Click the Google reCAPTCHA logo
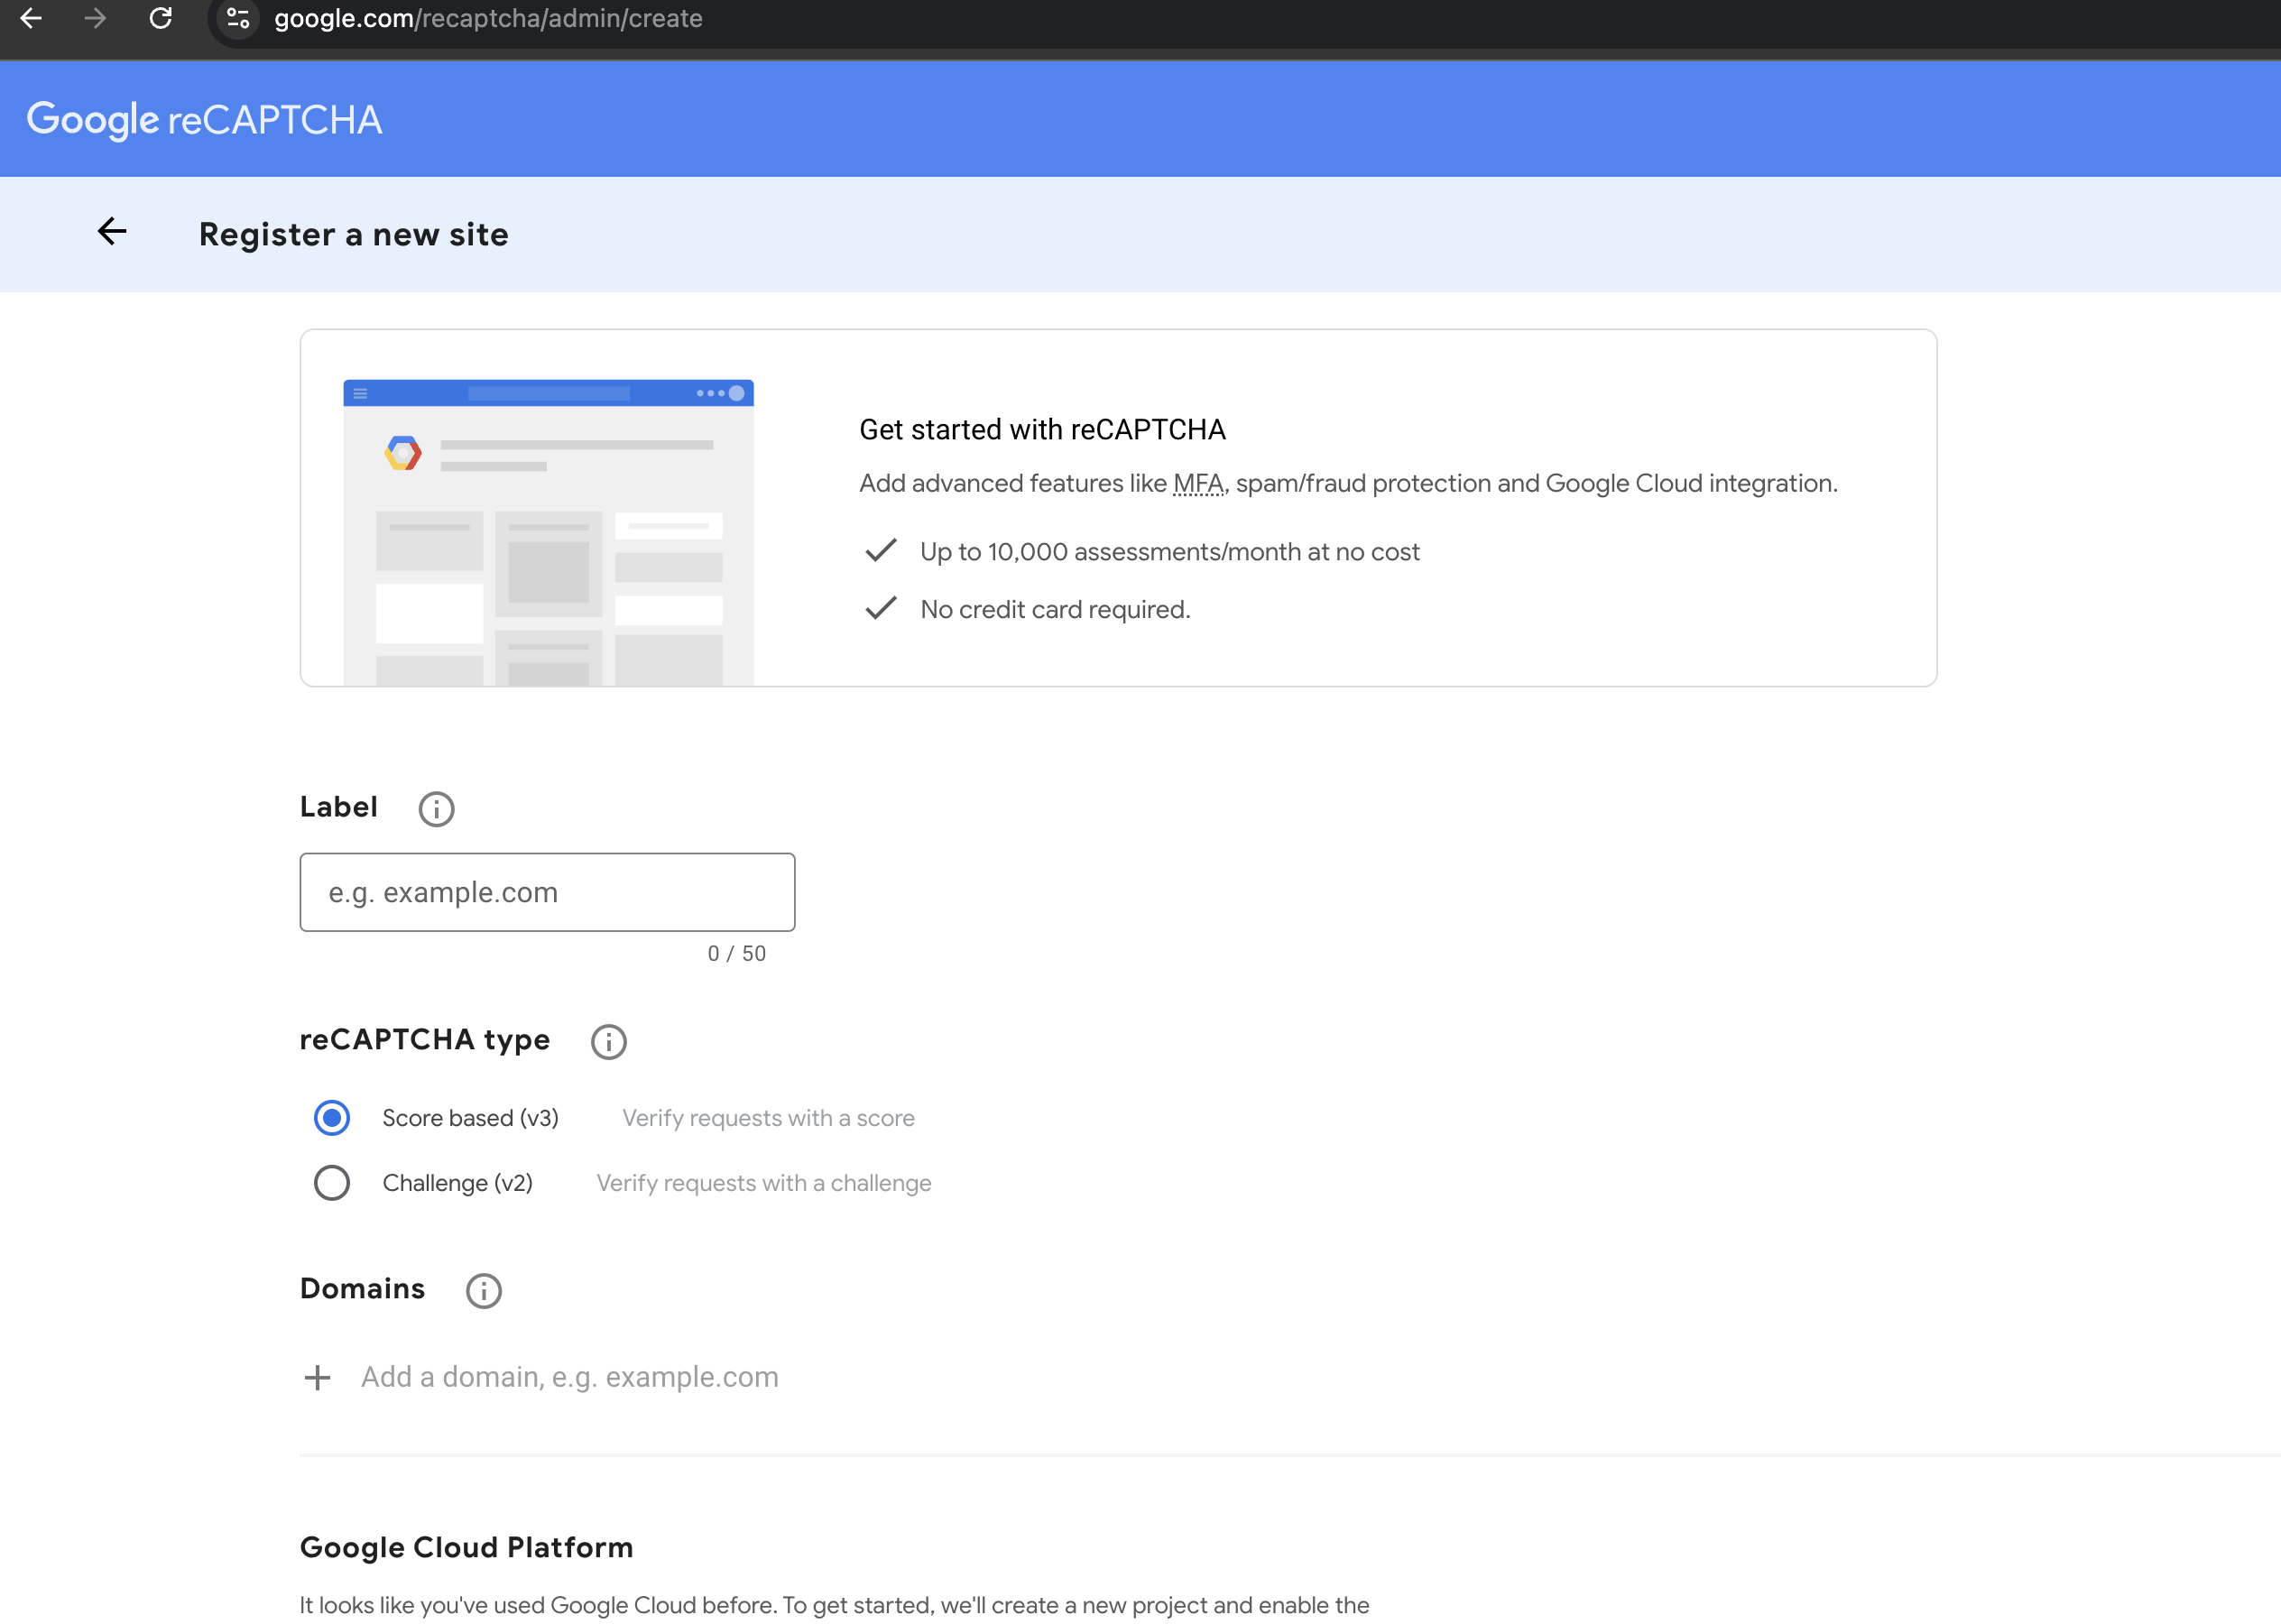 (x=204, y=120)
